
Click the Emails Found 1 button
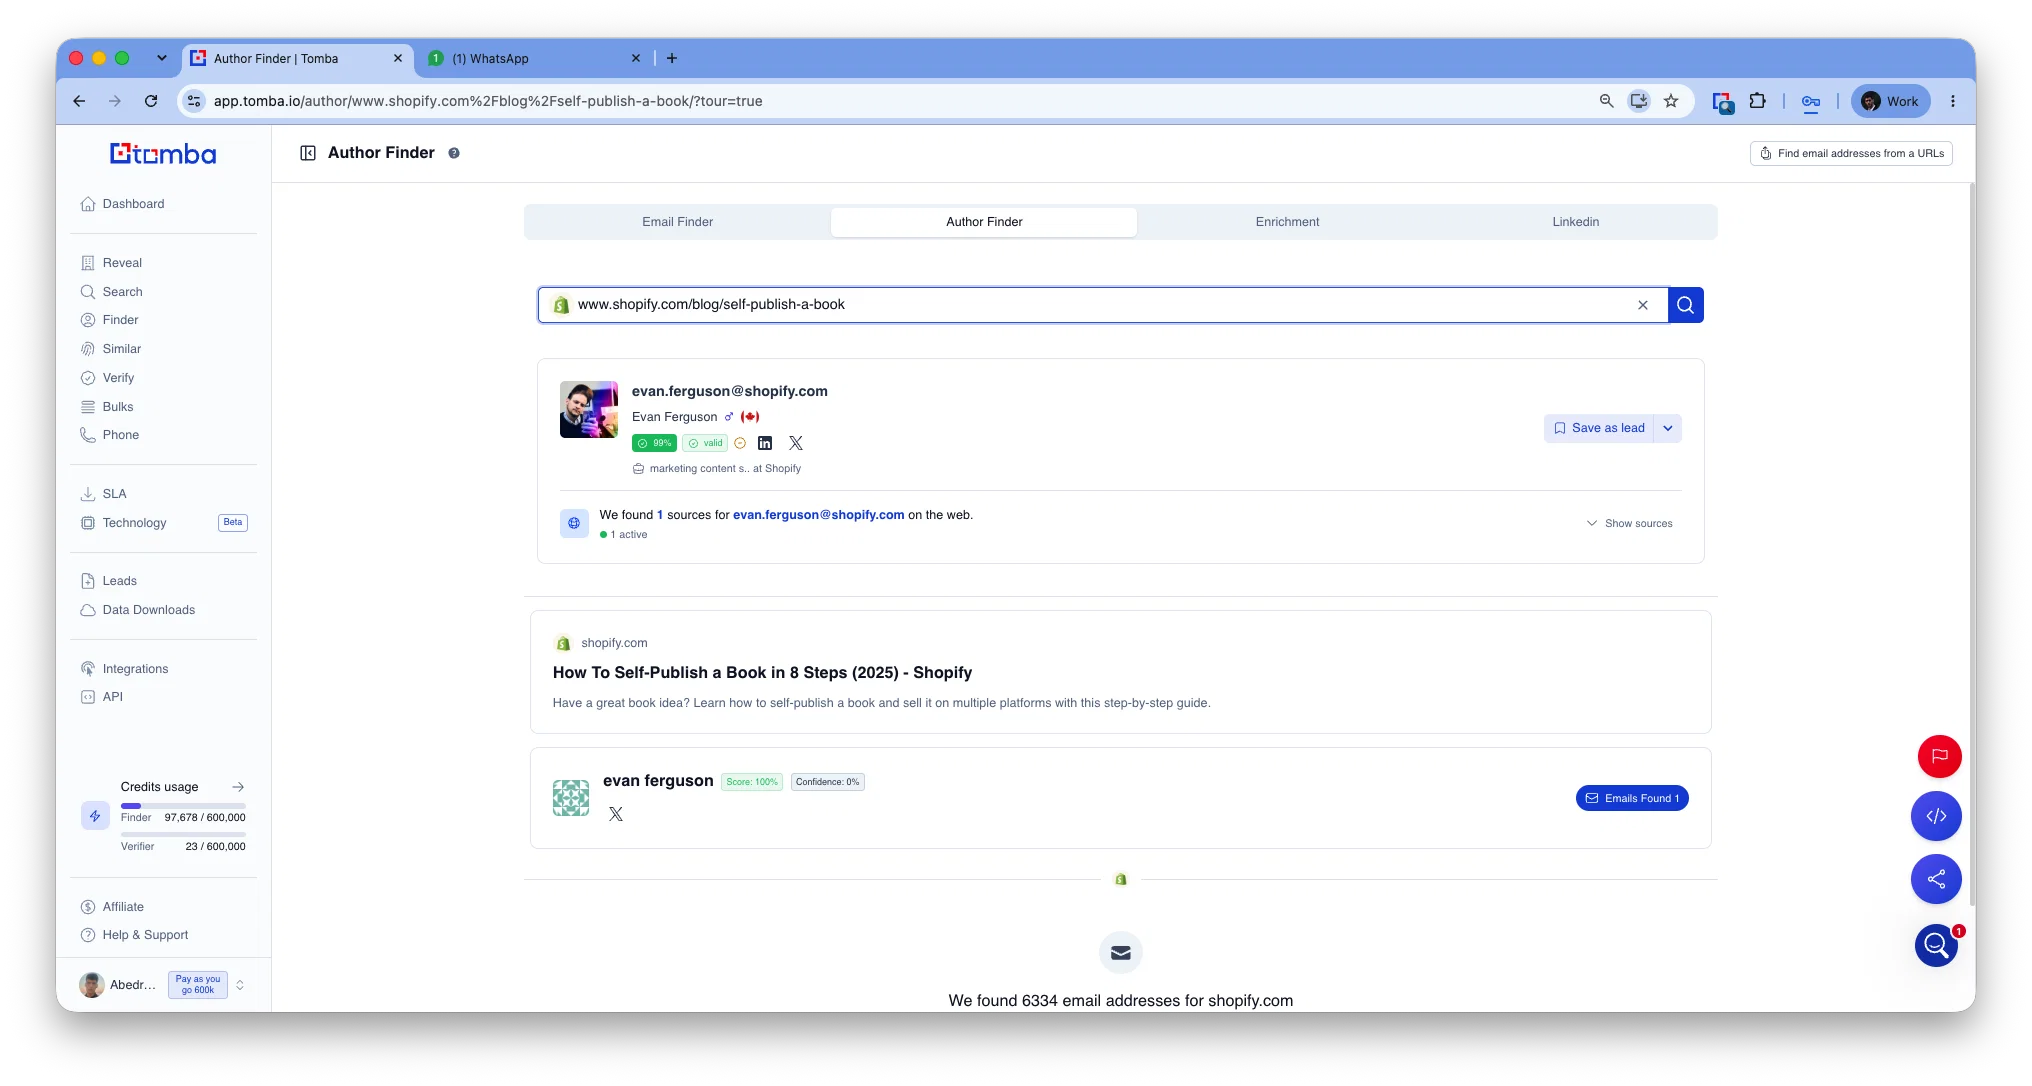point(1632,798)
